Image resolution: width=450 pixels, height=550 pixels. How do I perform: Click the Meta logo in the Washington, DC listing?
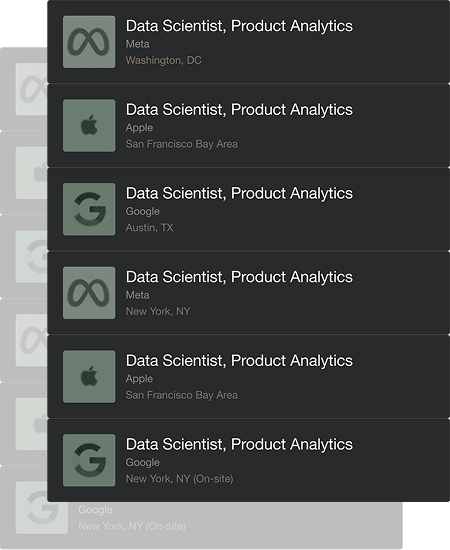pos(89,42)
